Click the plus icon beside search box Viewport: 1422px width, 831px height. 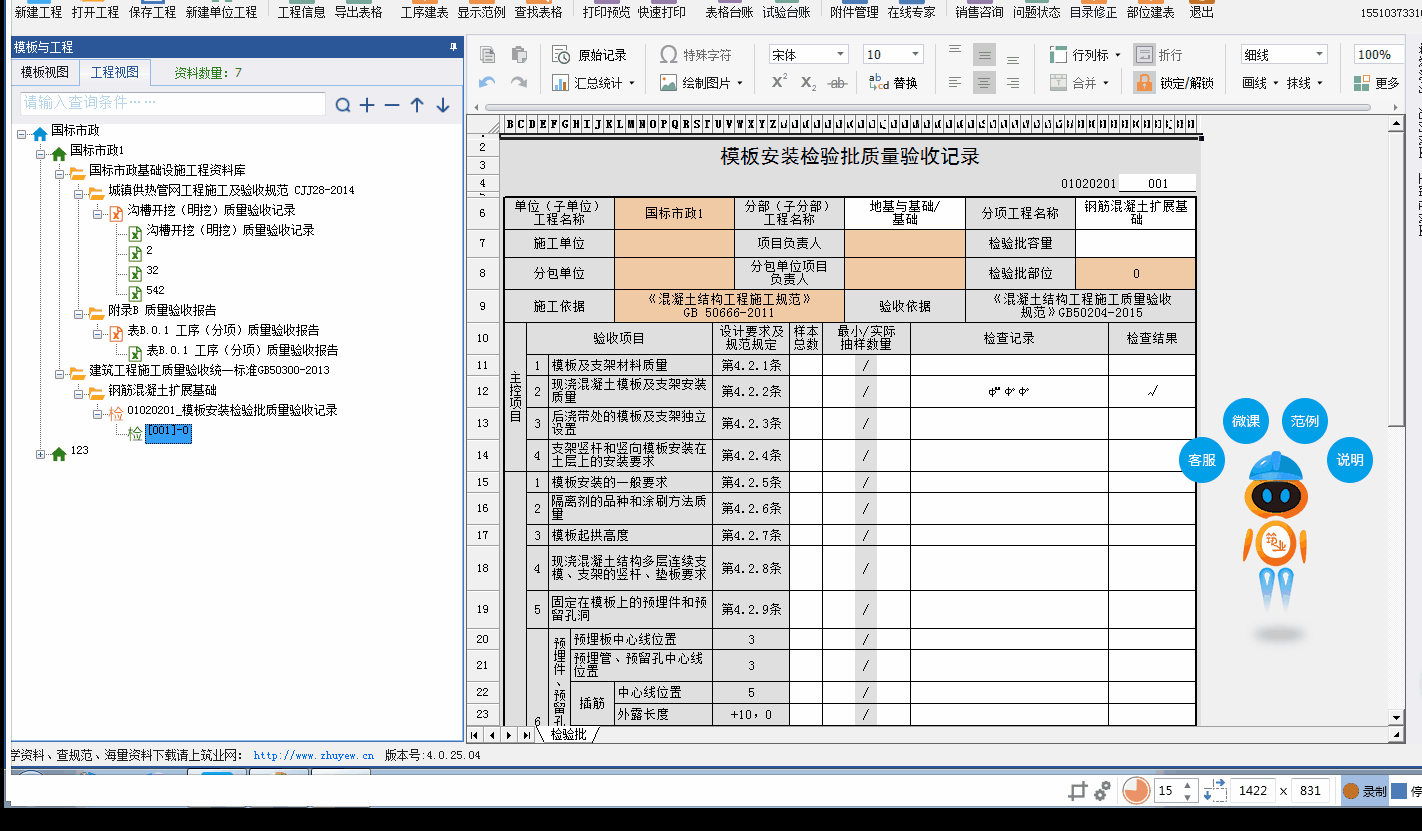[367, 105]
